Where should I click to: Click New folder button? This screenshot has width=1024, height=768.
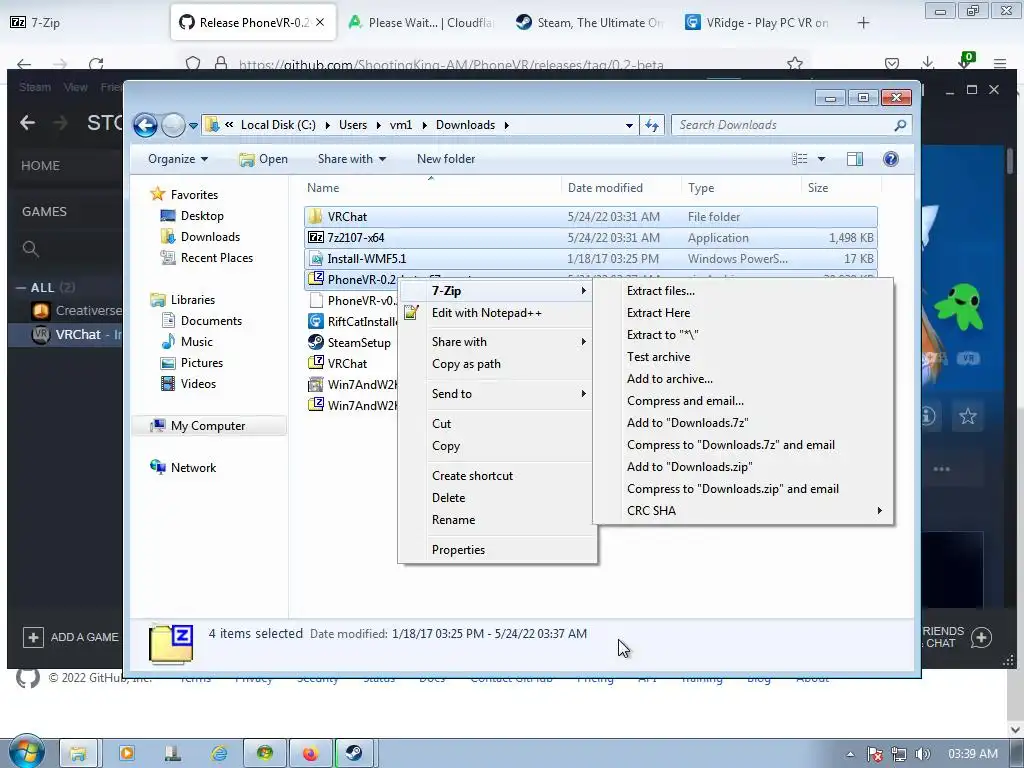[x=446, y=159]
